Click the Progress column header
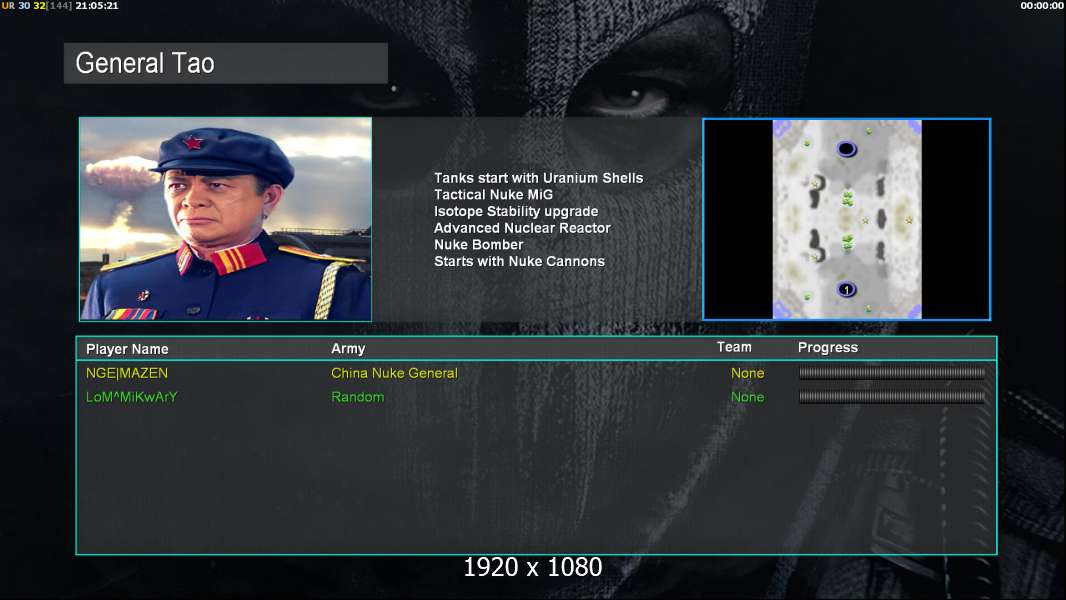This screenshot has height=600, width=1066. pyautogui.click(x=827, y=348)
